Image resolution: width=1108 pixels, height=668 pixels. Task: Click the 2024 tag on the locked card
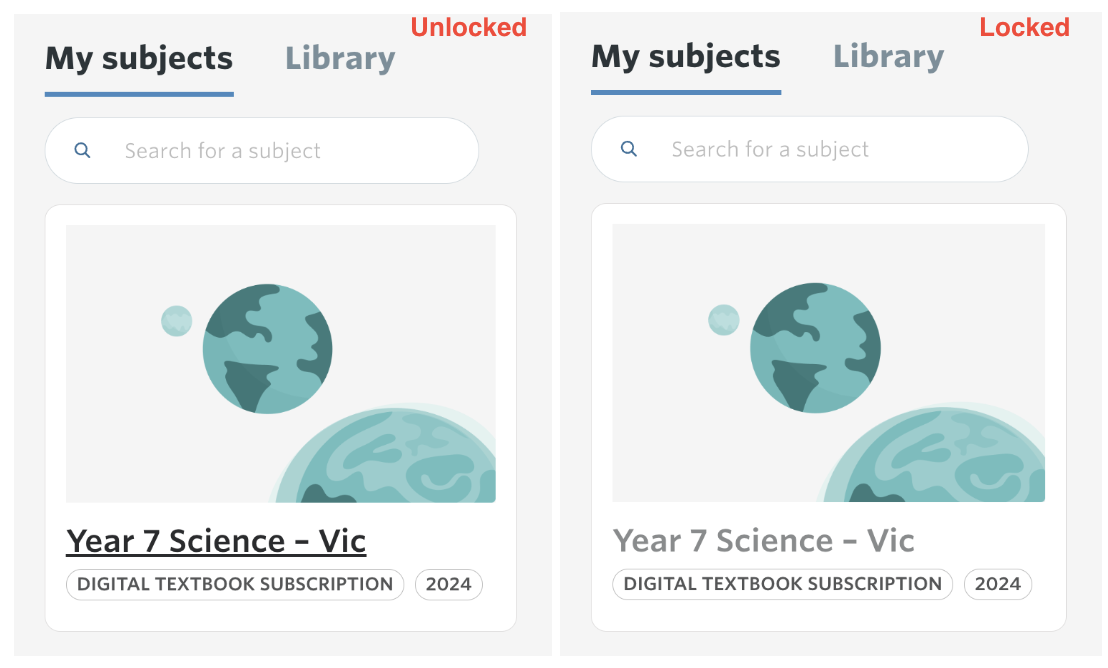pos(998,584)
